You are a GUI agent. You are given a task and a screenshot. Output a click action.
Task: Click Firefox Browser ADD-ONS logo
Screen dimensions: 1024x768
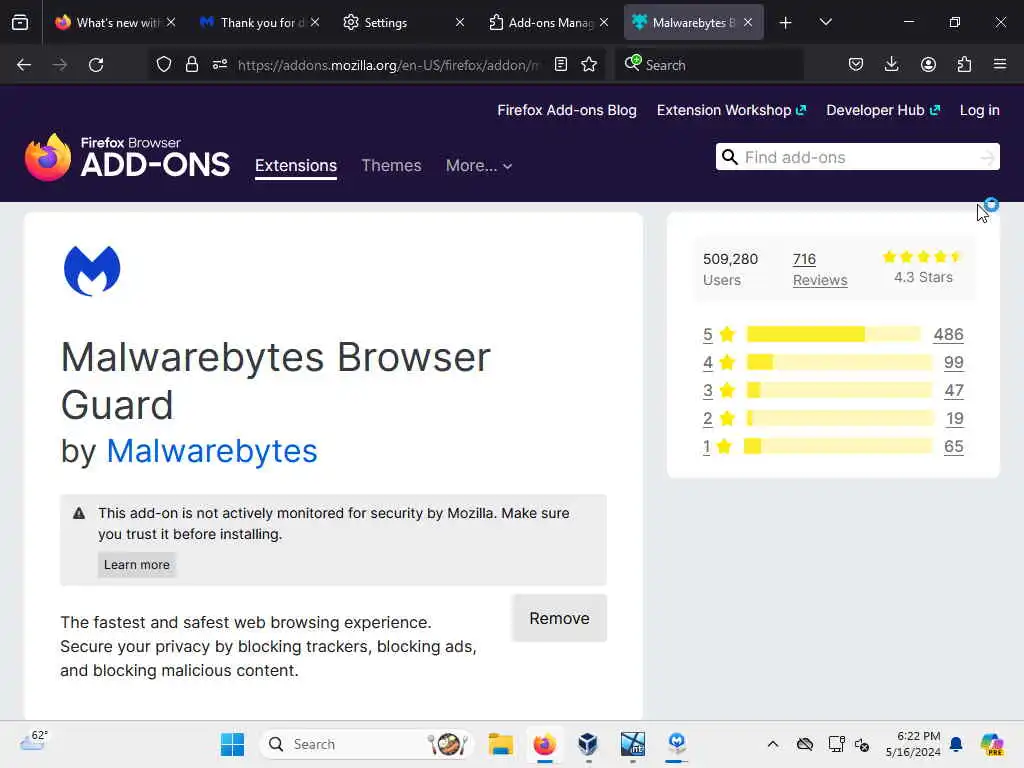[x=127, y=157]
